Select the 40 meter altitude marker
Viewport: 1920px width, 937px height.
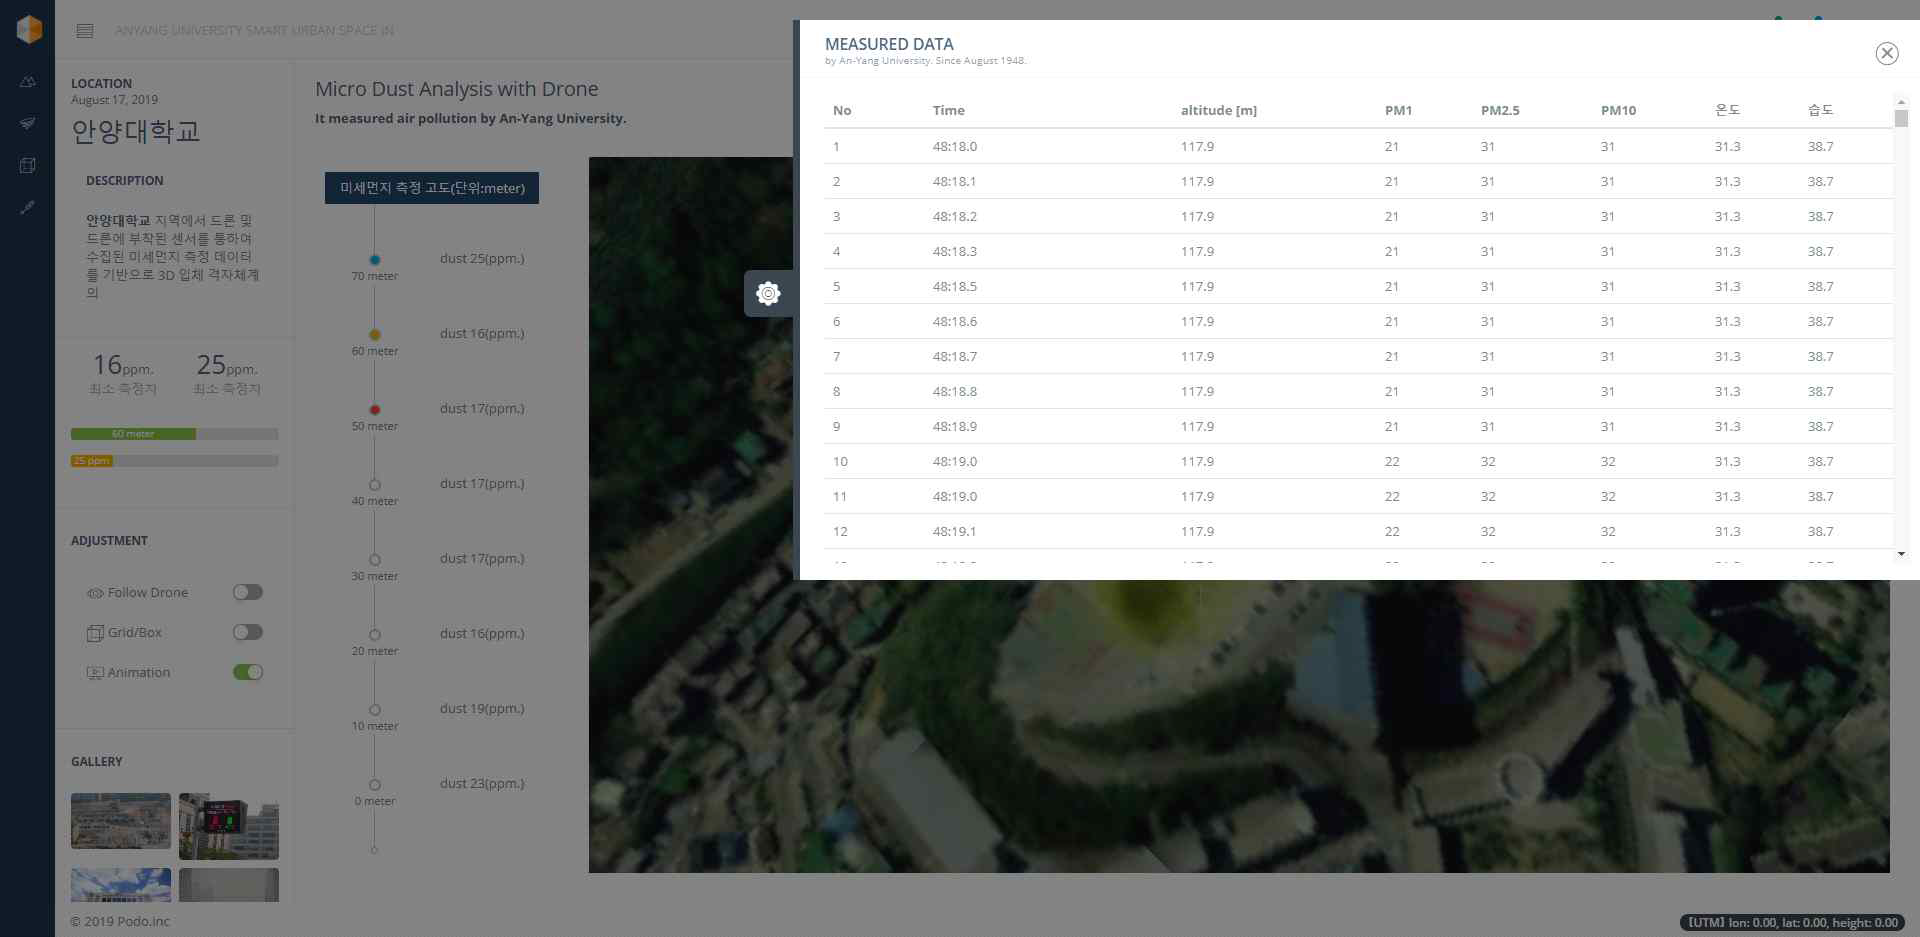(x=375, y=485)
